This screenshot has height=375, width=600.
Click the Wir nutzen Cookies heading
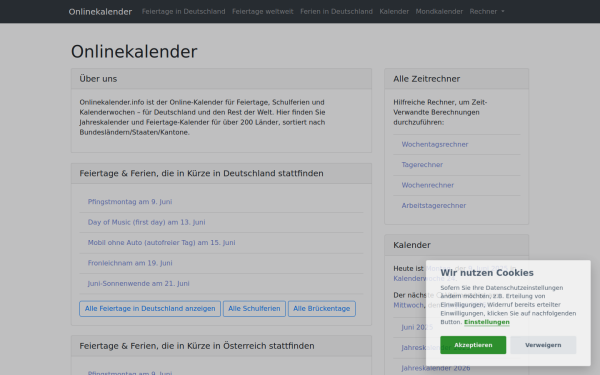(x=487, y=273)
